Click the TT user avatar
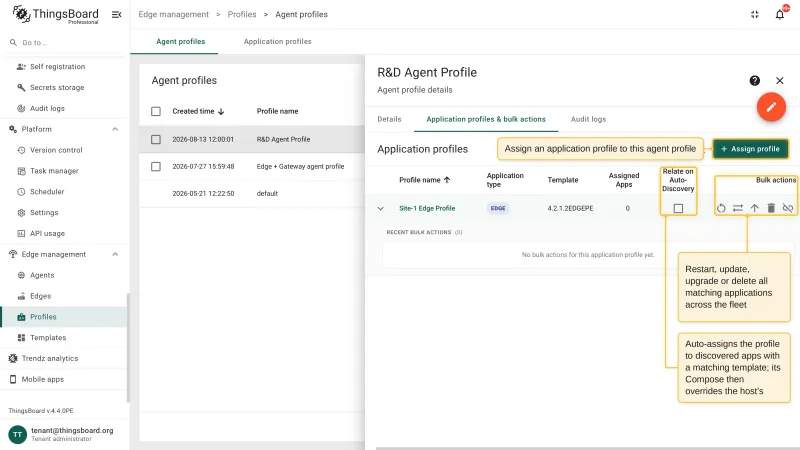Screen dimensions: 800x450 coord(17,434)
